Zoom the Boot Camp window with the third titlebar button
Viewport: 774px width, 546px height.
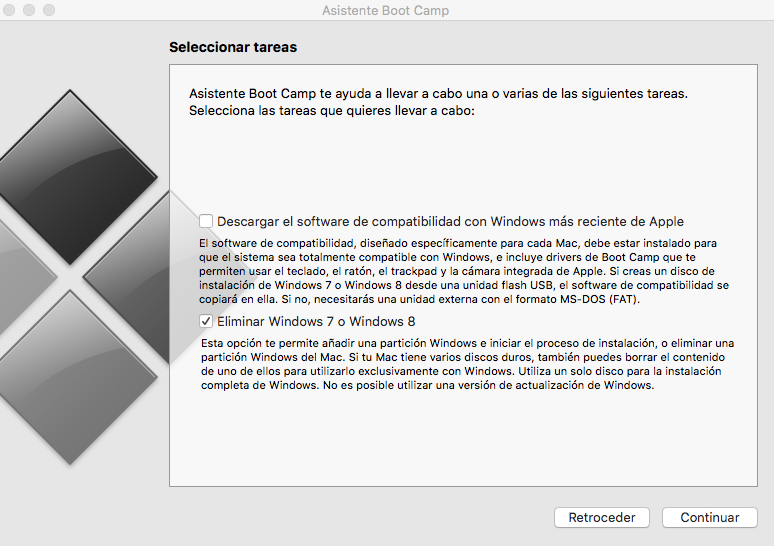pos(49,10)
